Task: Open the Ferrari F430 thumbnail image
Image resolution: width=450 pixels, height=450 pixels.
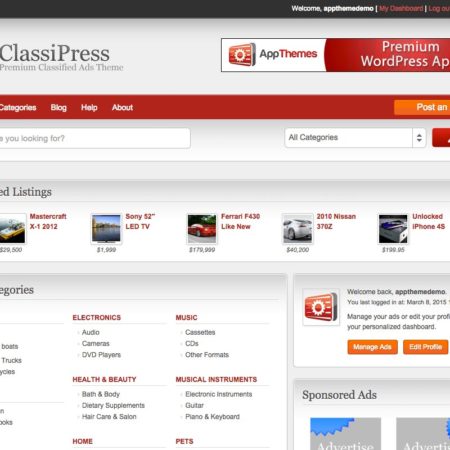Action: (202, 228)
